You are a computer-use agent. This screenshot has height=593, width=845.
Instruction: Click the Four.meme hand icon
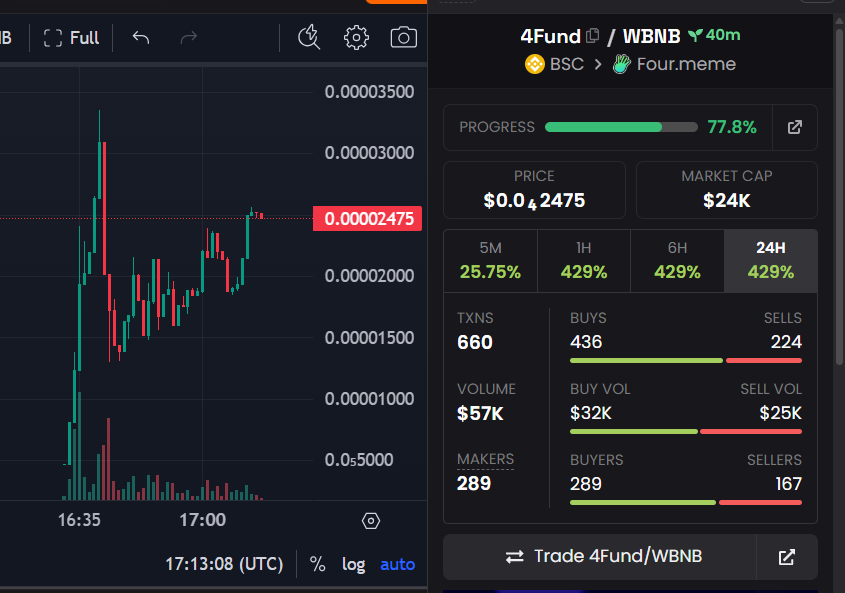pos(621,64)
